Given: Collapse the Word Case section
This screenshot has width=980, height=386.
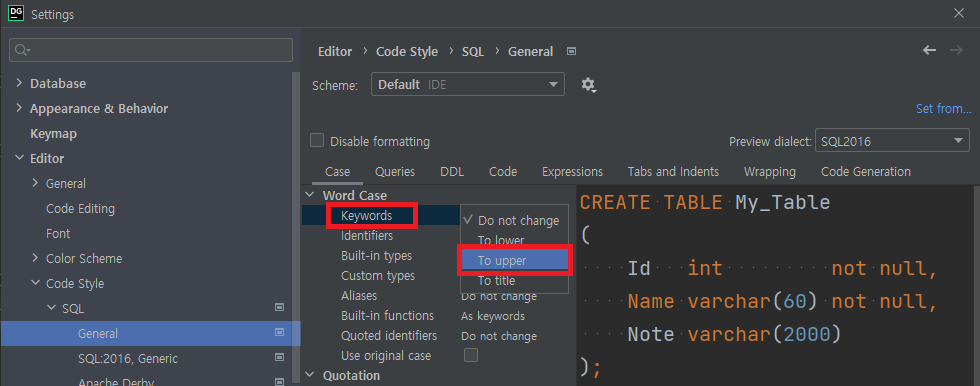Looking at the screenshot, I should [310, 195].
